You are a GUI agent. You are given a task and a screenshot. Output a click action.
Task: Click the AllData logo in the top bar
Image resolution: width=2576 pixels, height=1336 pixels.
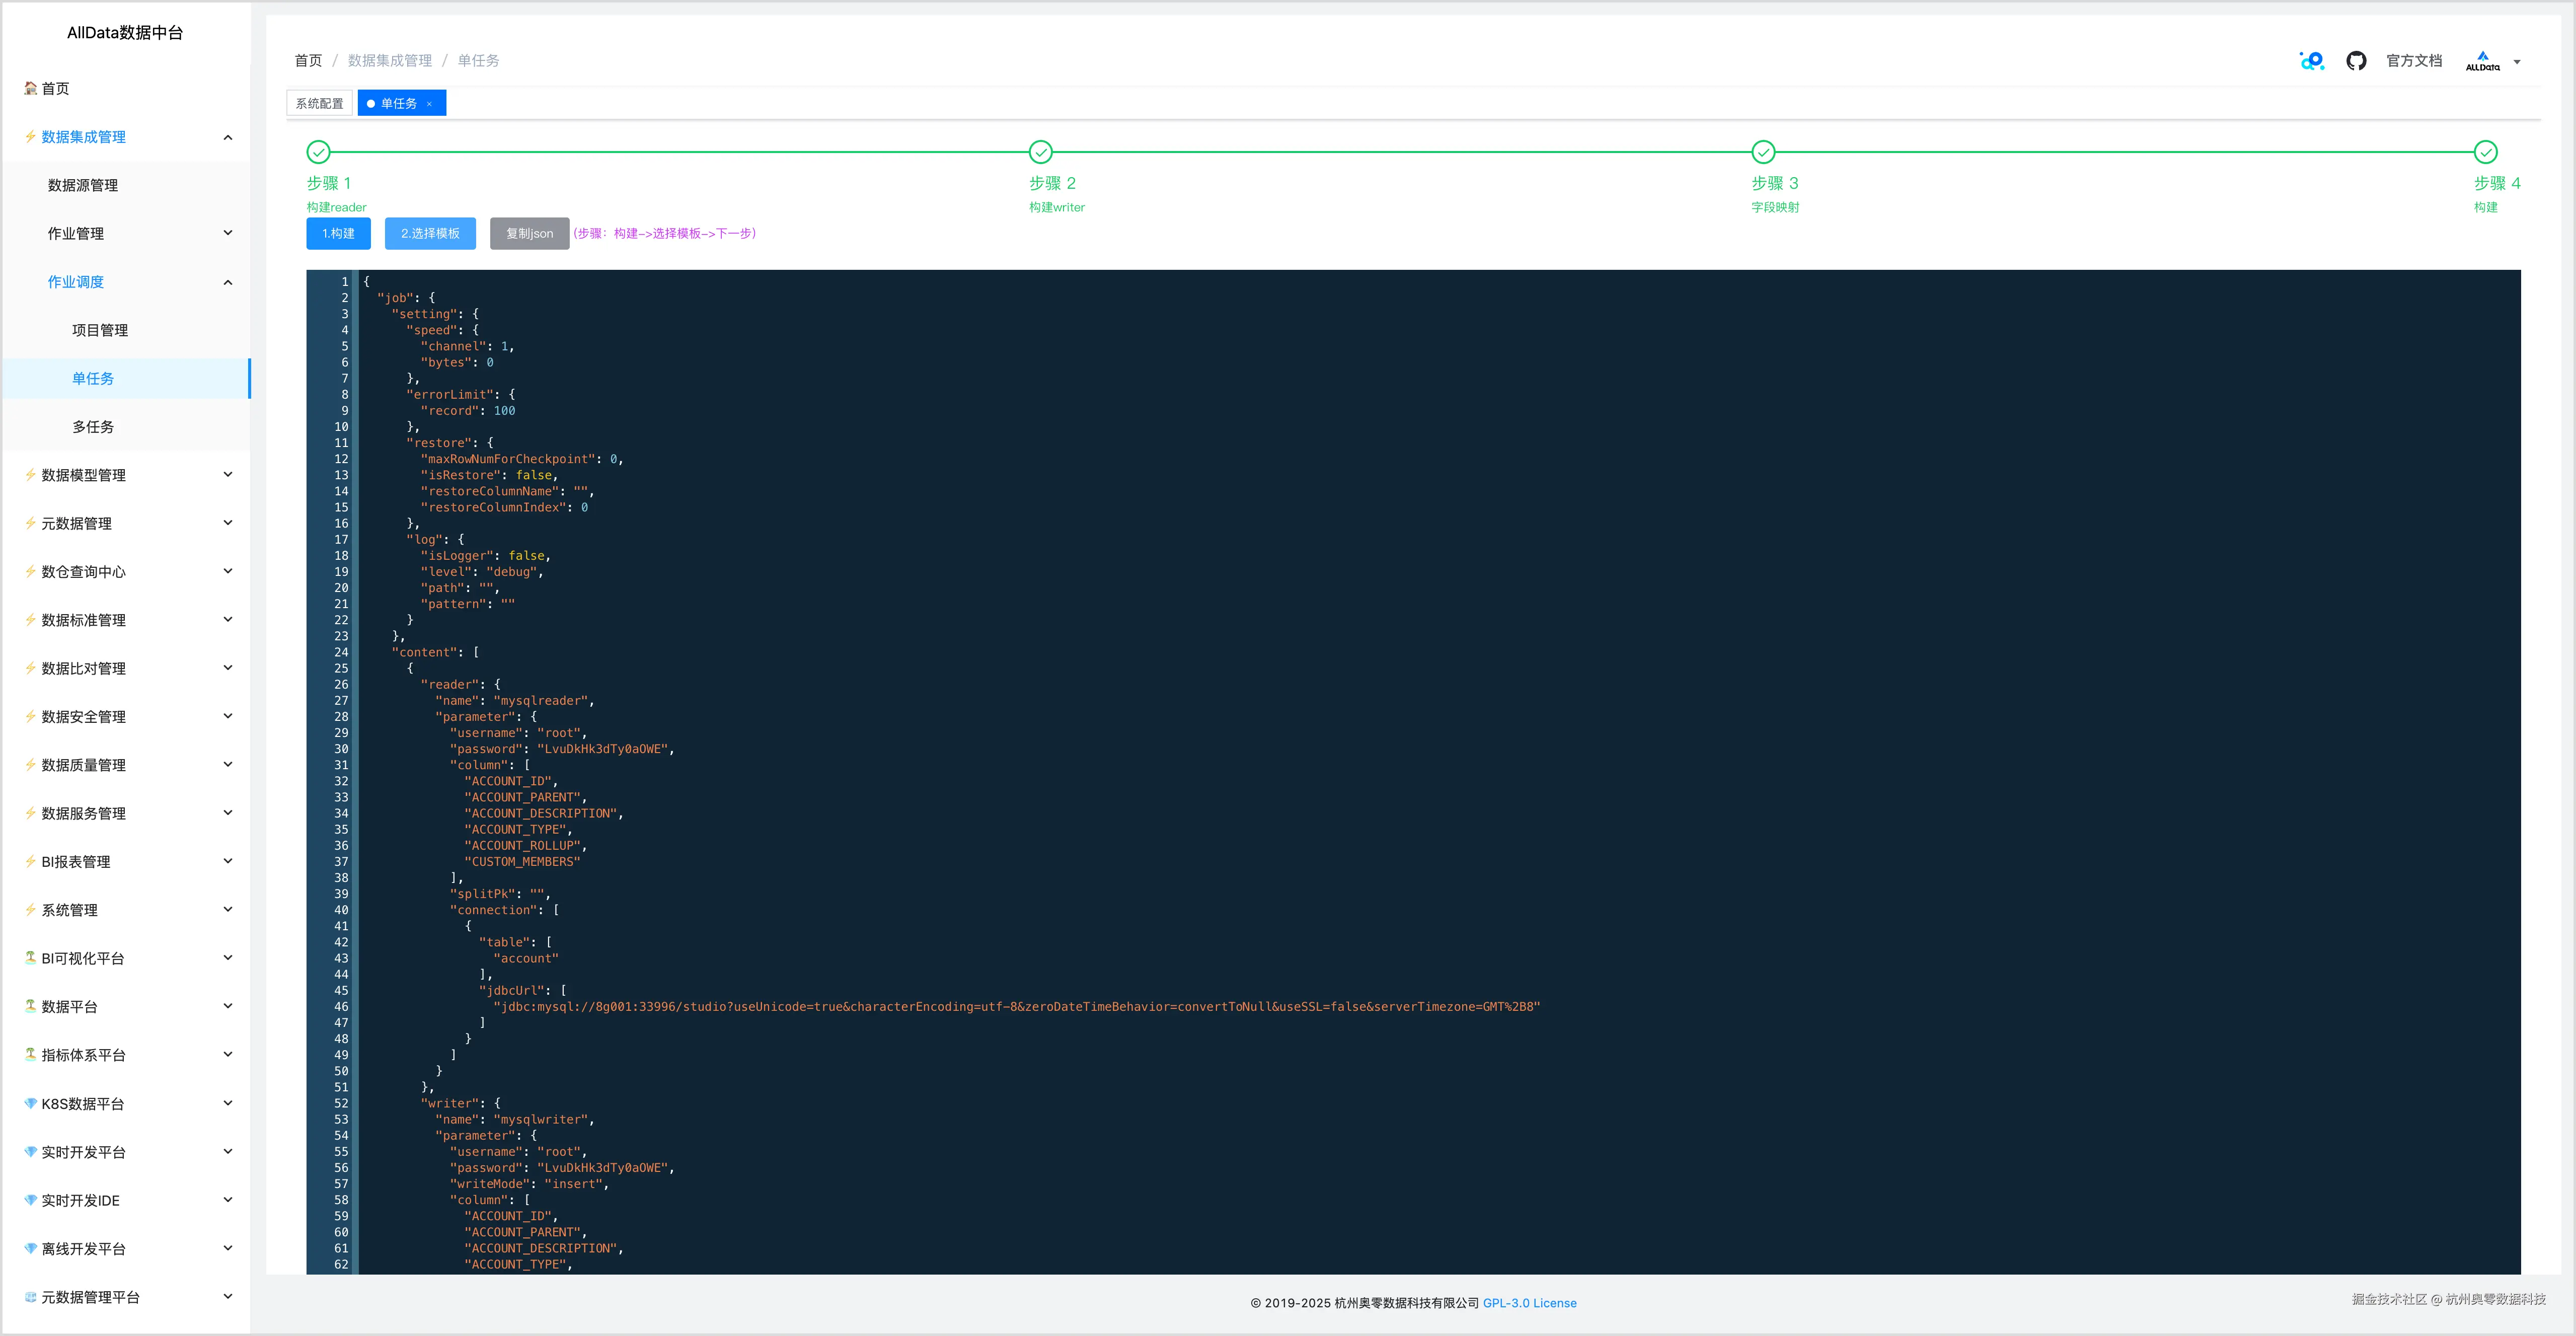pos(2483,61)
